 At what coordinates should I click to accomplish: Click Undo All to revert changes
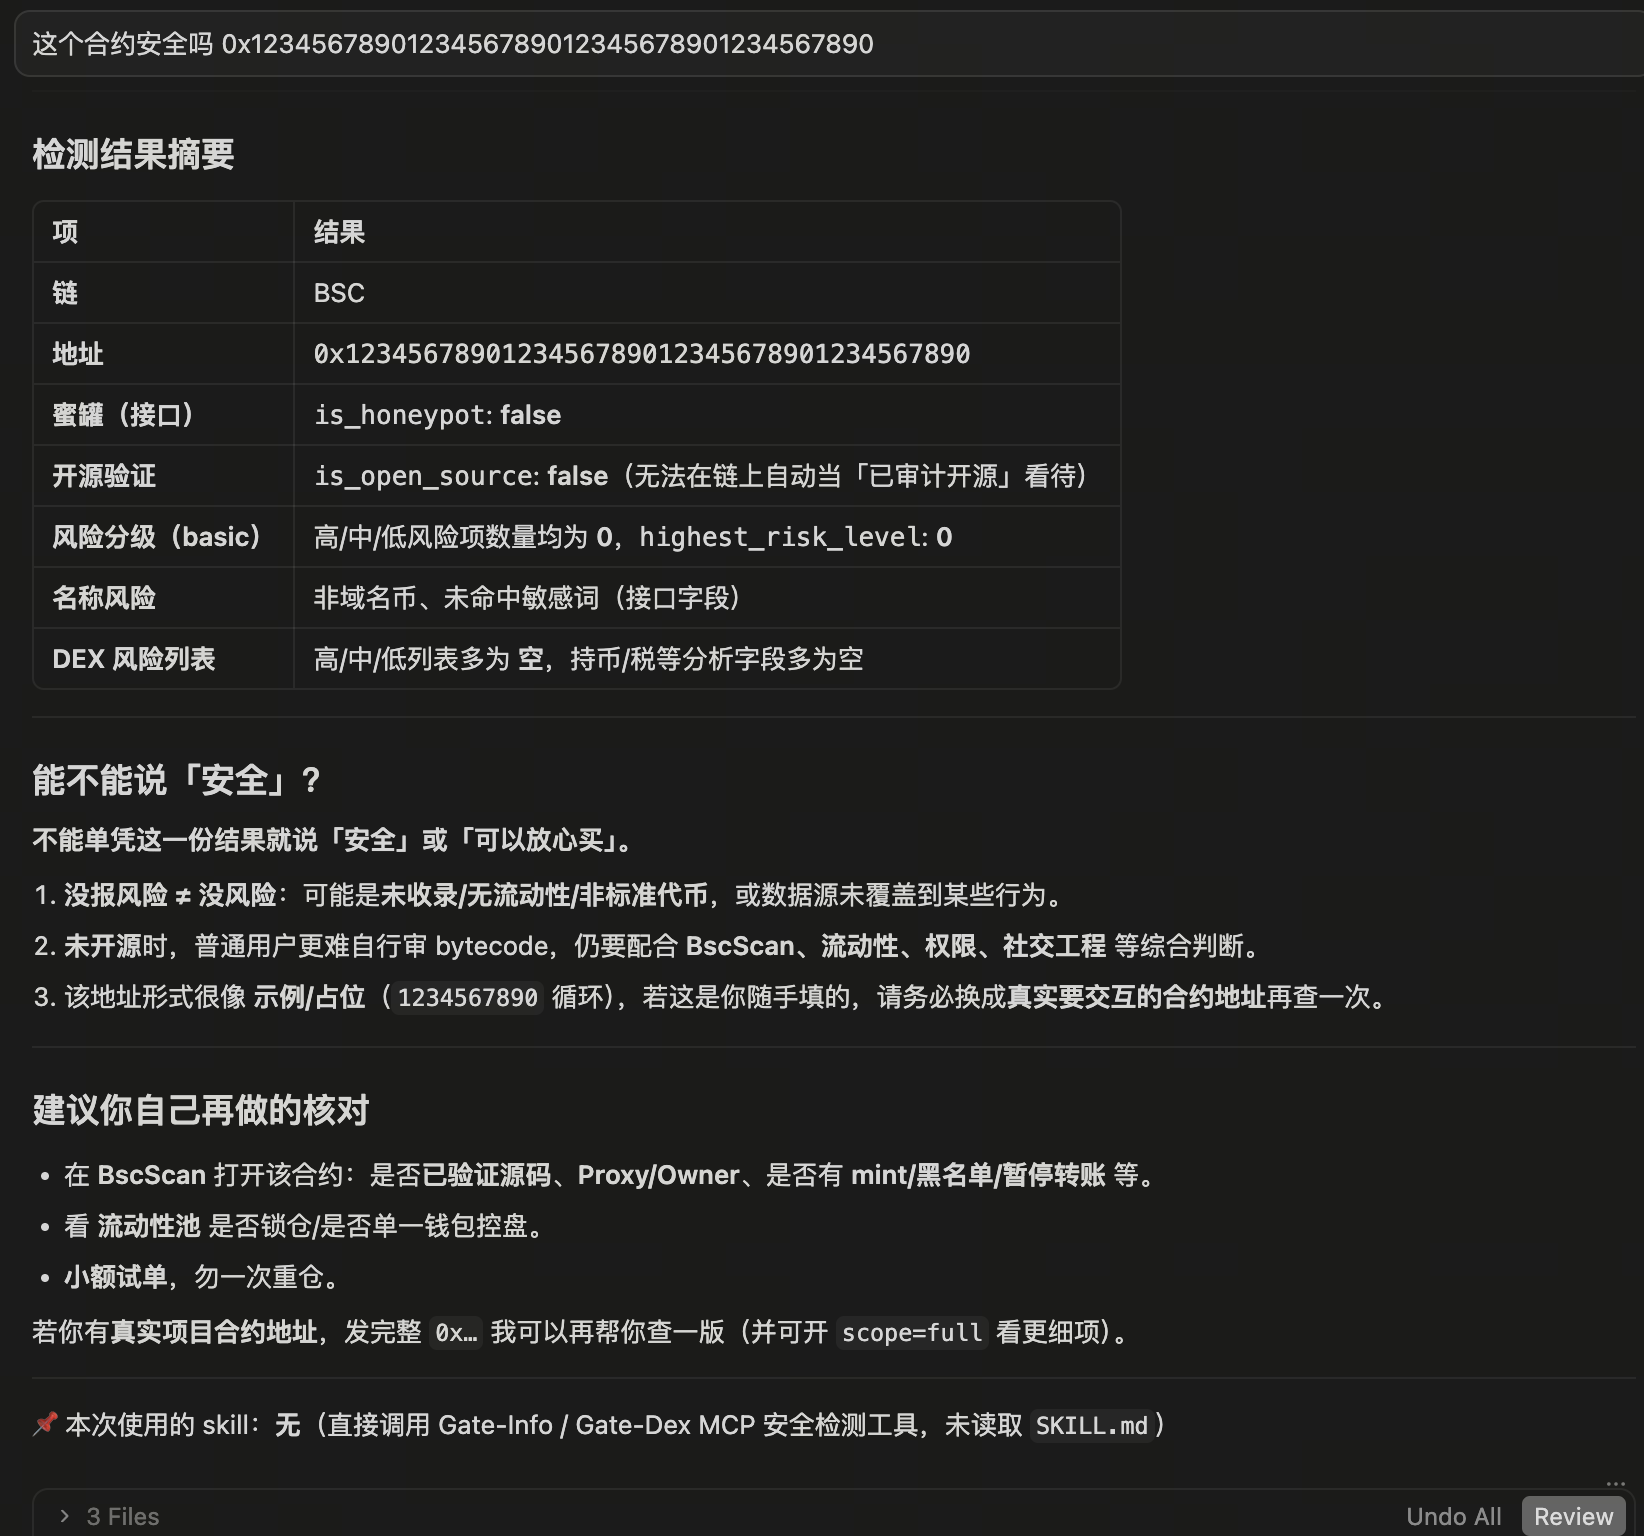tap(1453, 1514)
